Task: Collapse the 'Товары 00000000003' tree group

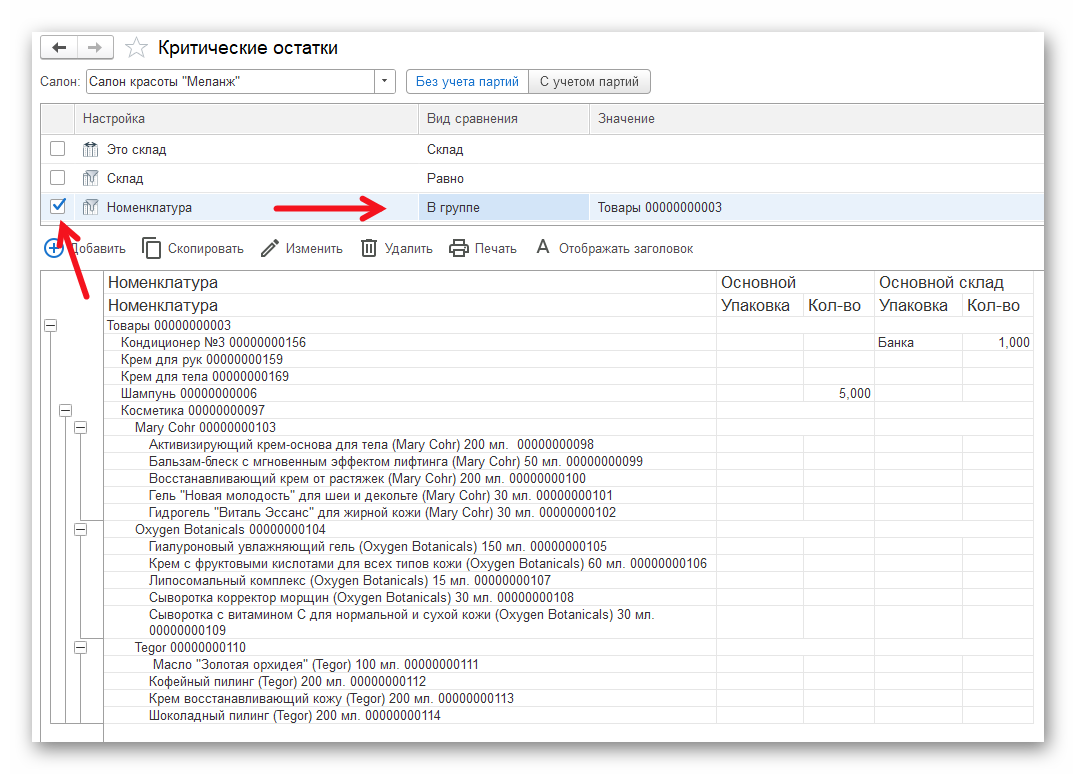Action: pyautogui.click(x=51, y=326)
